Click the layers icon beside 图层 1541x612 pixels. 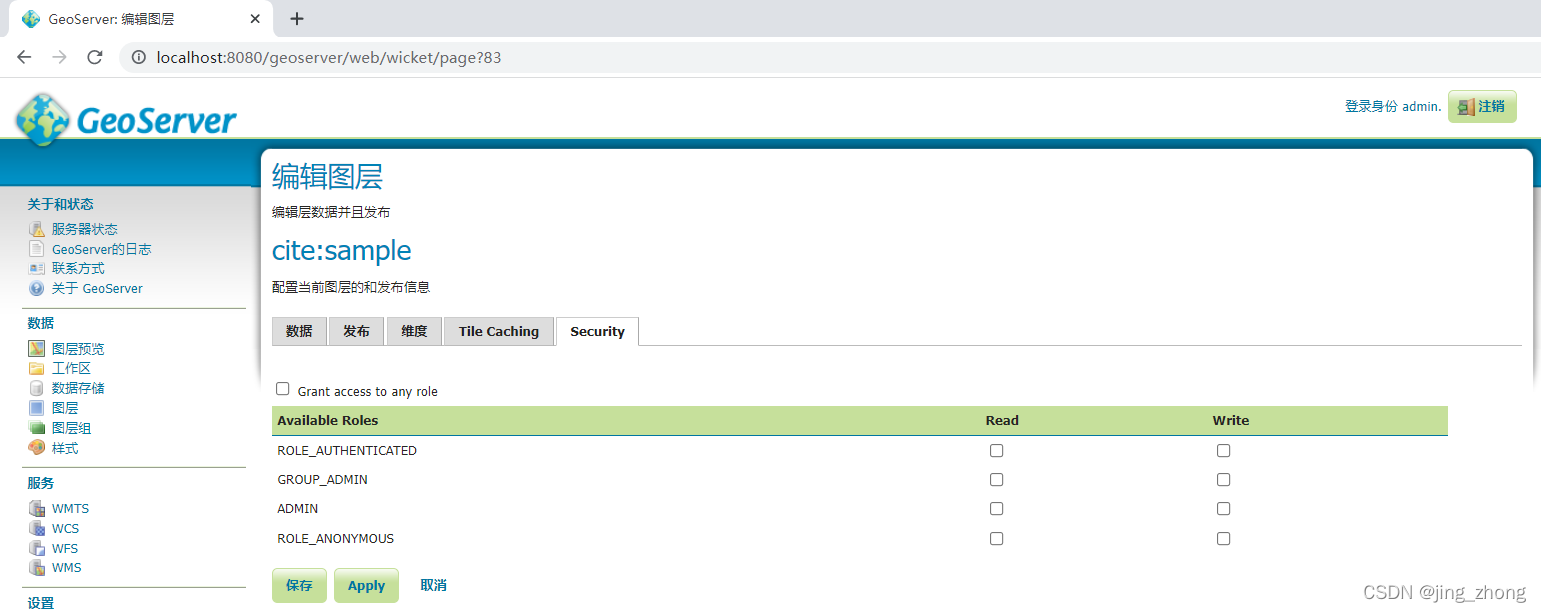point(37,408)
